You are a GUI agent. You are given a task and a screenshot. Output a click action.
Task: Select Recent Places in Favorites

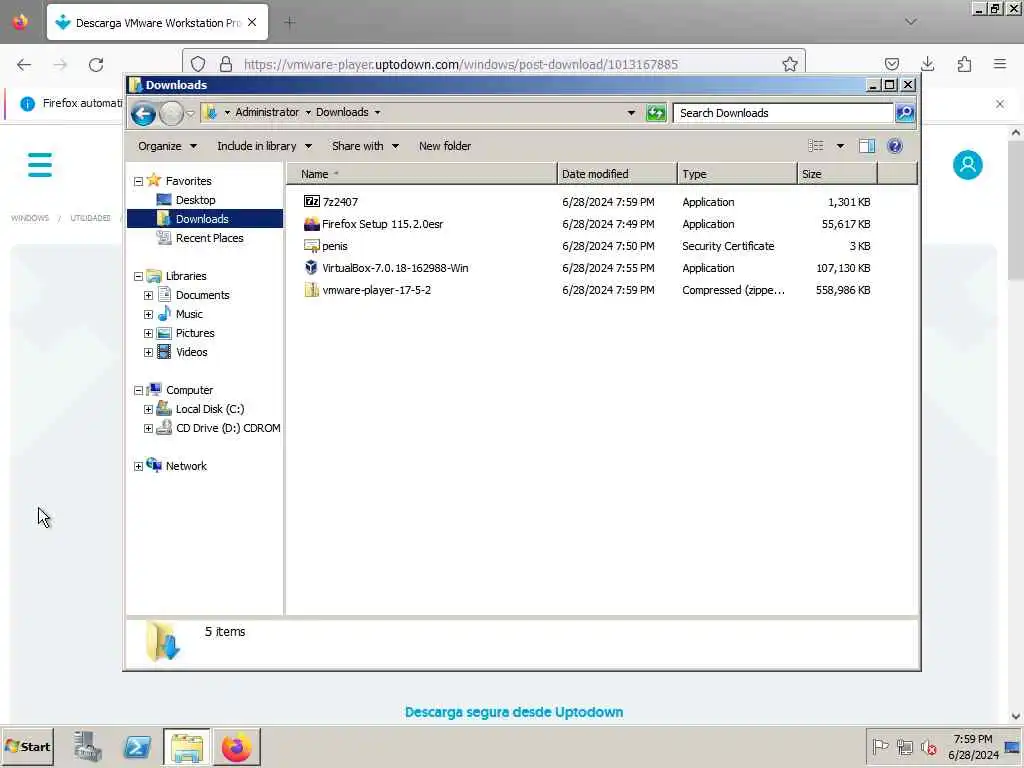(x=209, y=238)
